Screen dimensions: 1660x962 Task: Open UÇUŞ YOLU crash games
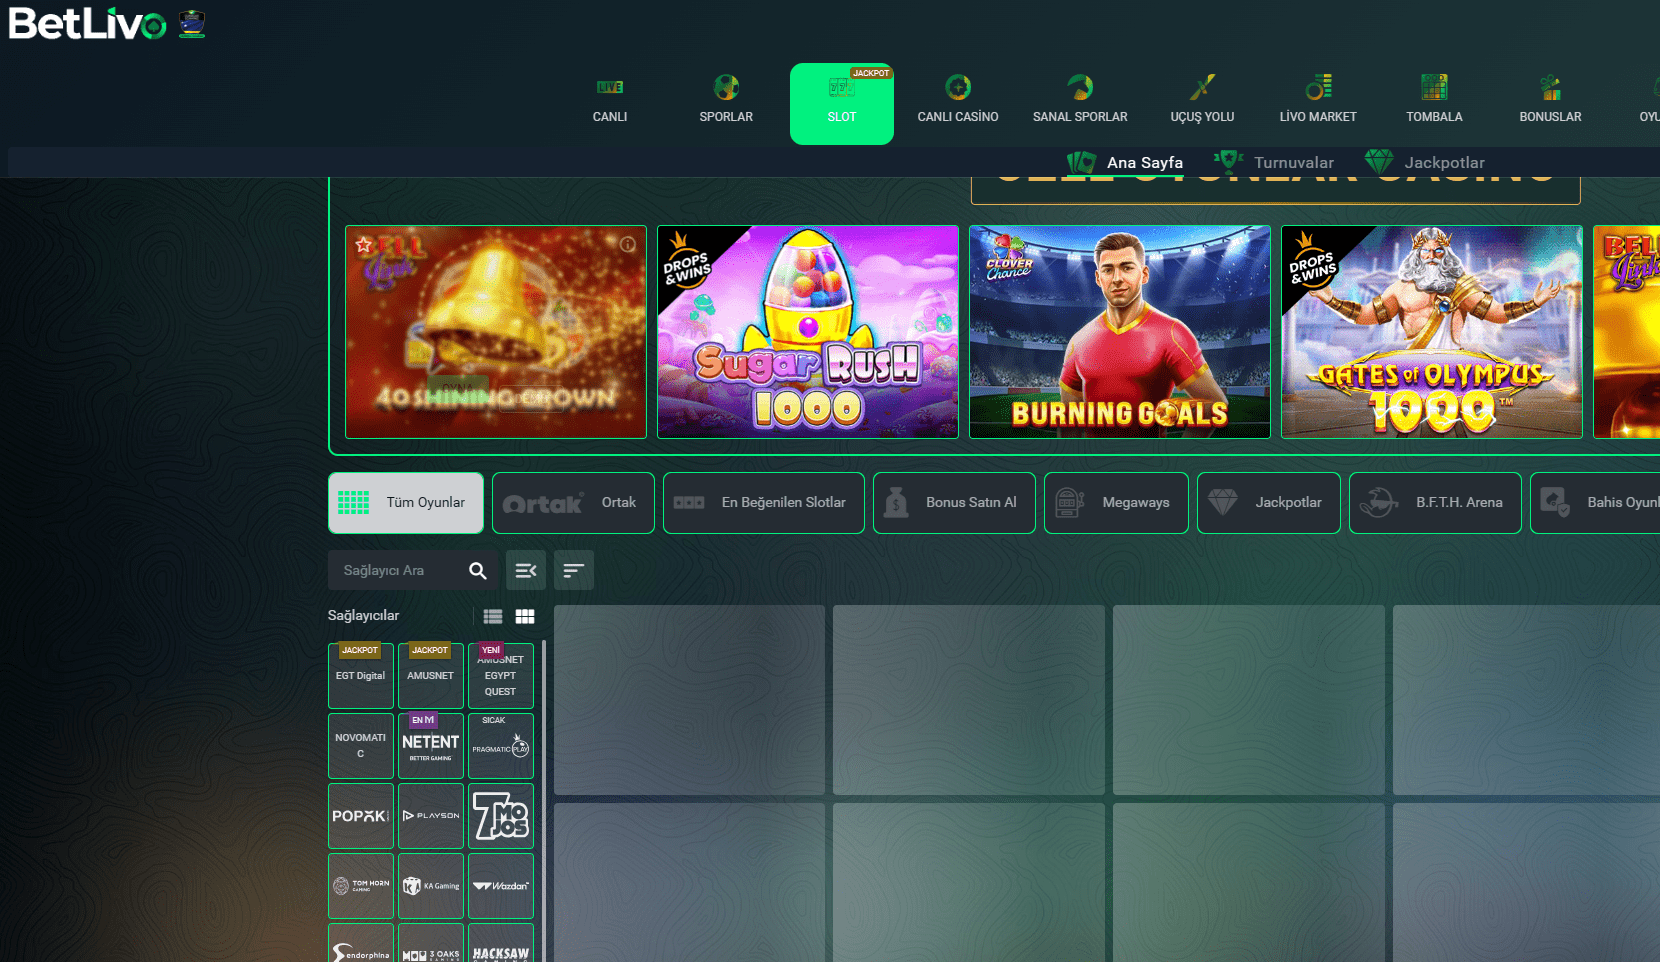point(1202,102)
